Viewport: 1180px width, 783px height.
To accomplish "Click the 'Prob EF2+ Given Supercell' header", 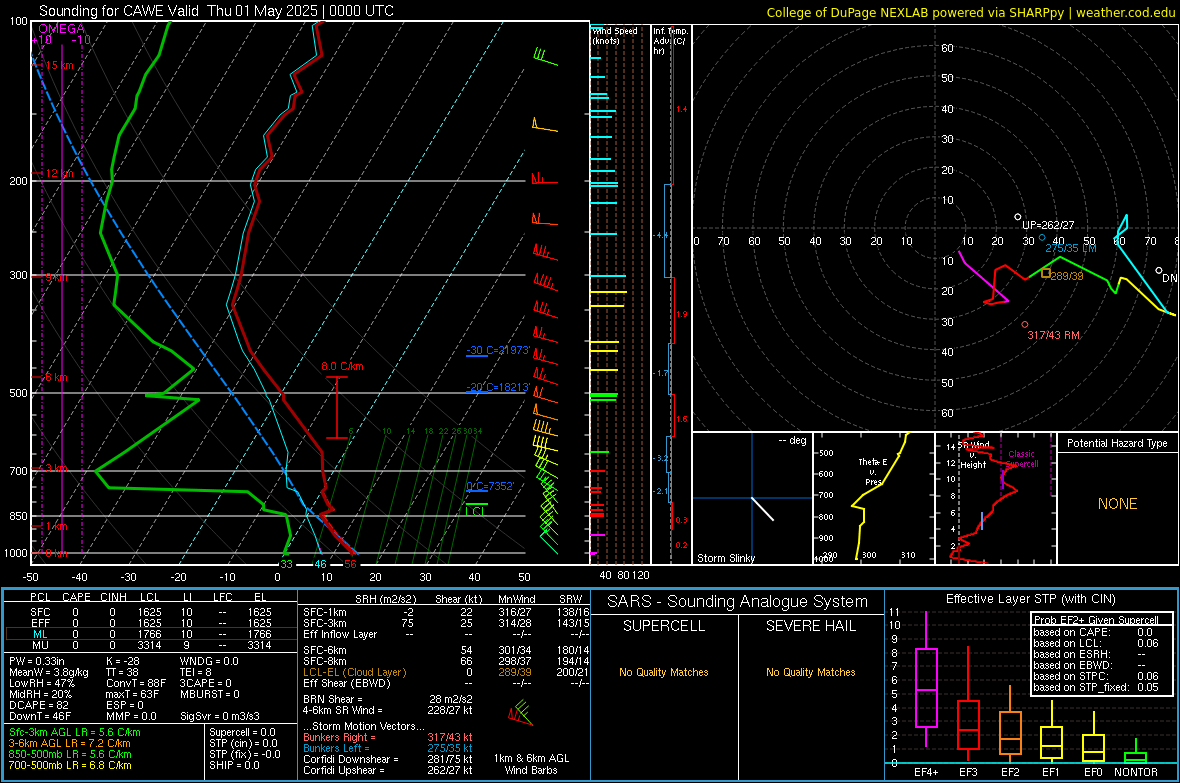I will [x=1096, y=620].
